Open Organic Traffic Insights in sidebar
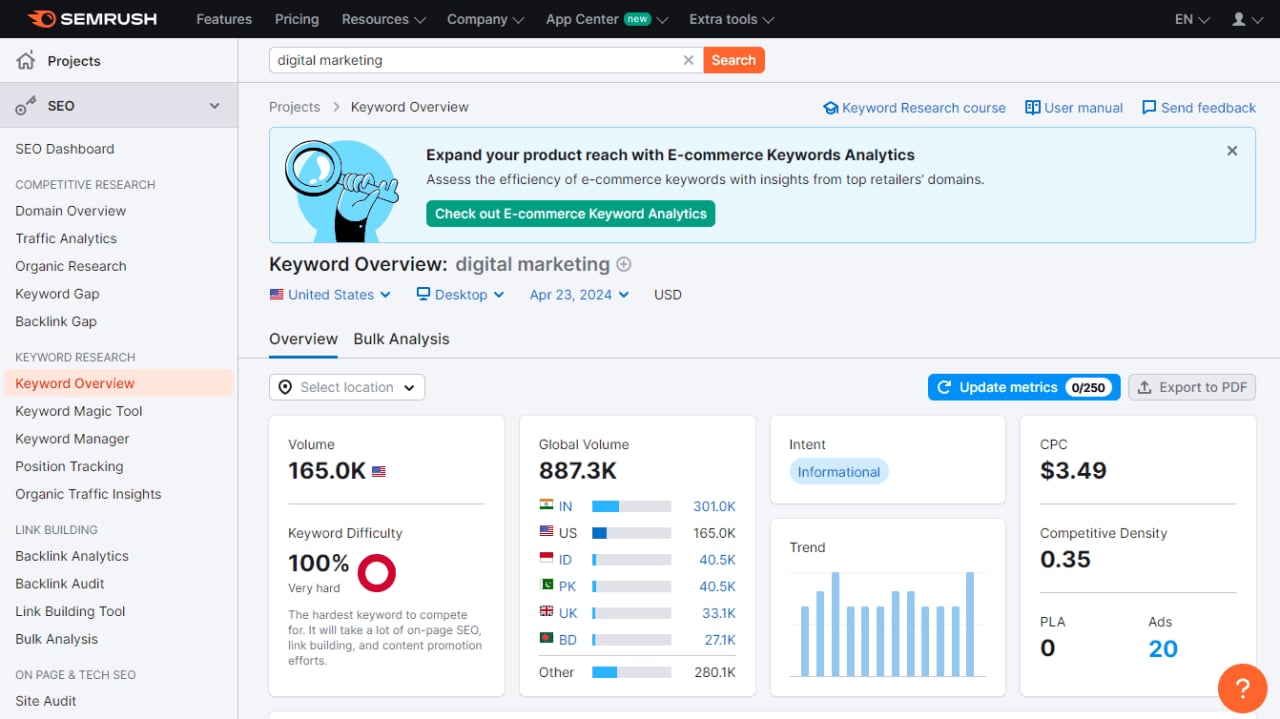This screenshot has width=1280, height=719. pyautogui.click(x=88, y=494)
